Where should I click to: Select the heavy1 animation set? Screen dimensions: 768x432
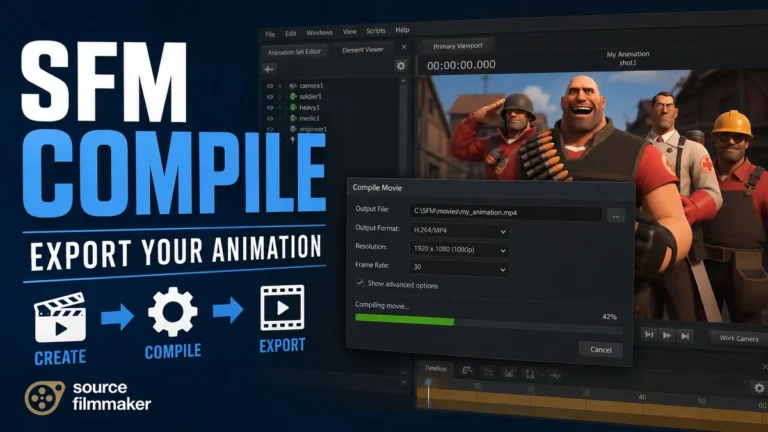tap(310, 107)
